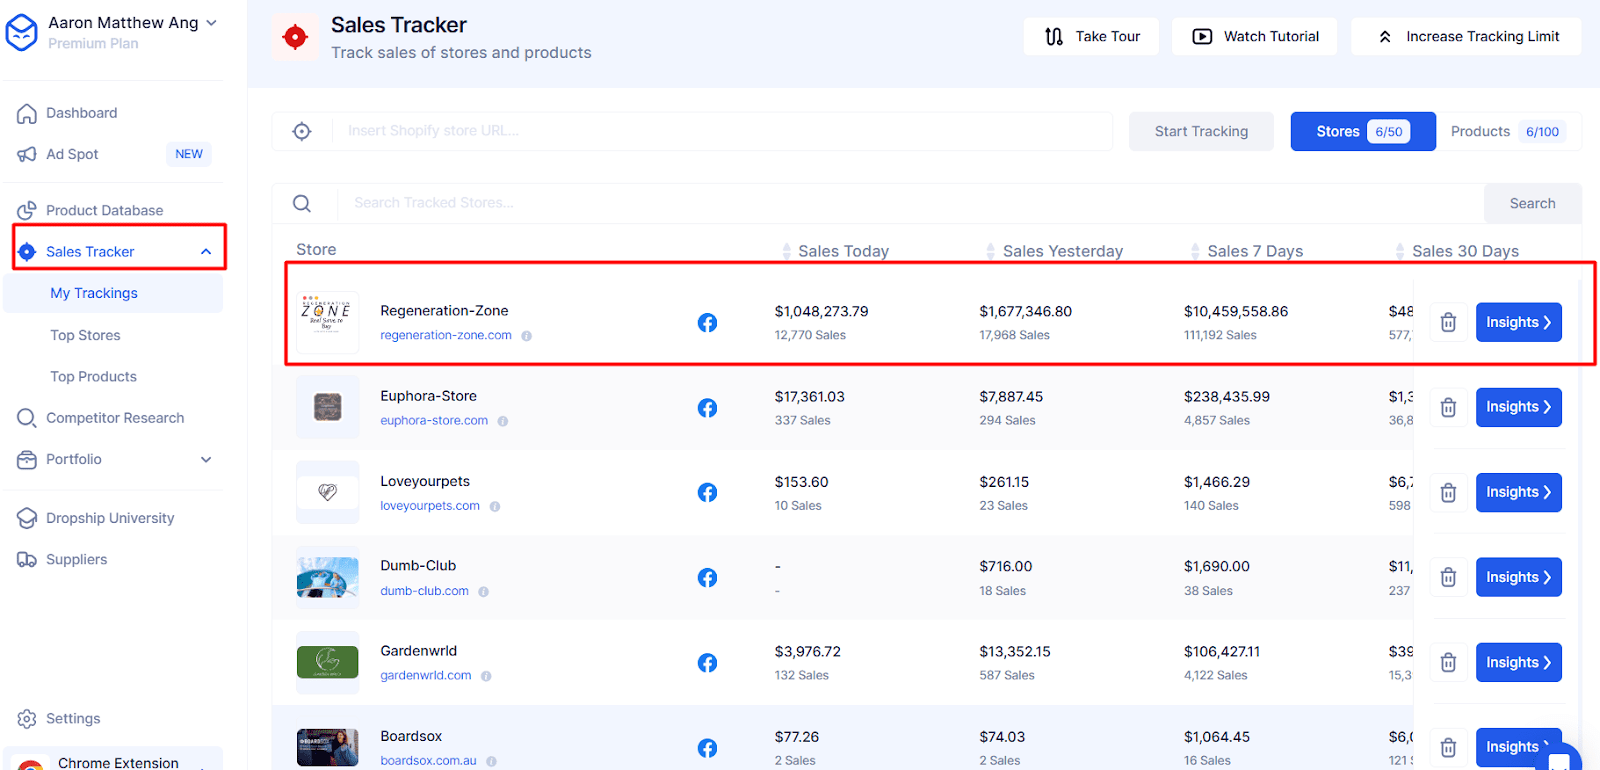This screenshot has width=1600, height=770.
Task: Delete Gardenwrld with its trash icon
Action: coord(1448,662)
